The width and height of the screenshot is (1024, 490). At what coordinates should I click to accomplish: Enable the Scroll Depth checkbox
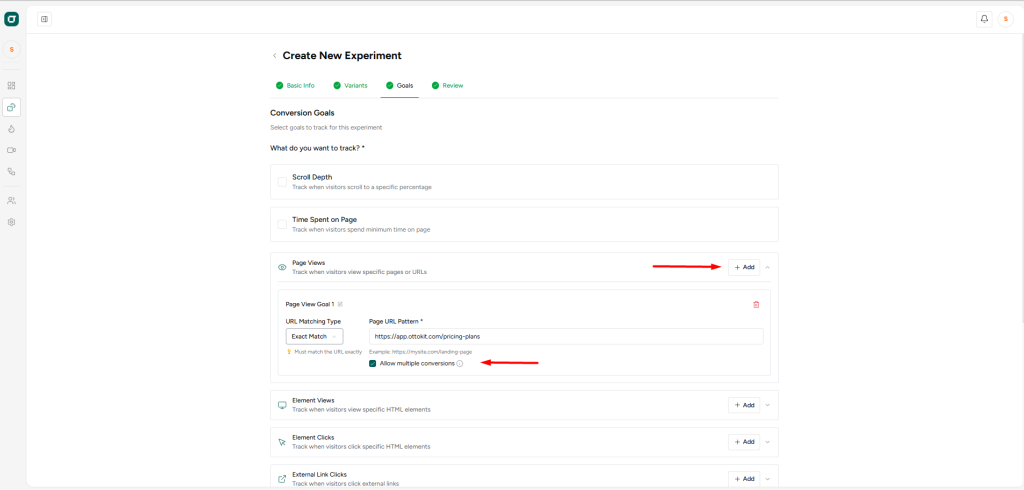click(x=282, y=182)
